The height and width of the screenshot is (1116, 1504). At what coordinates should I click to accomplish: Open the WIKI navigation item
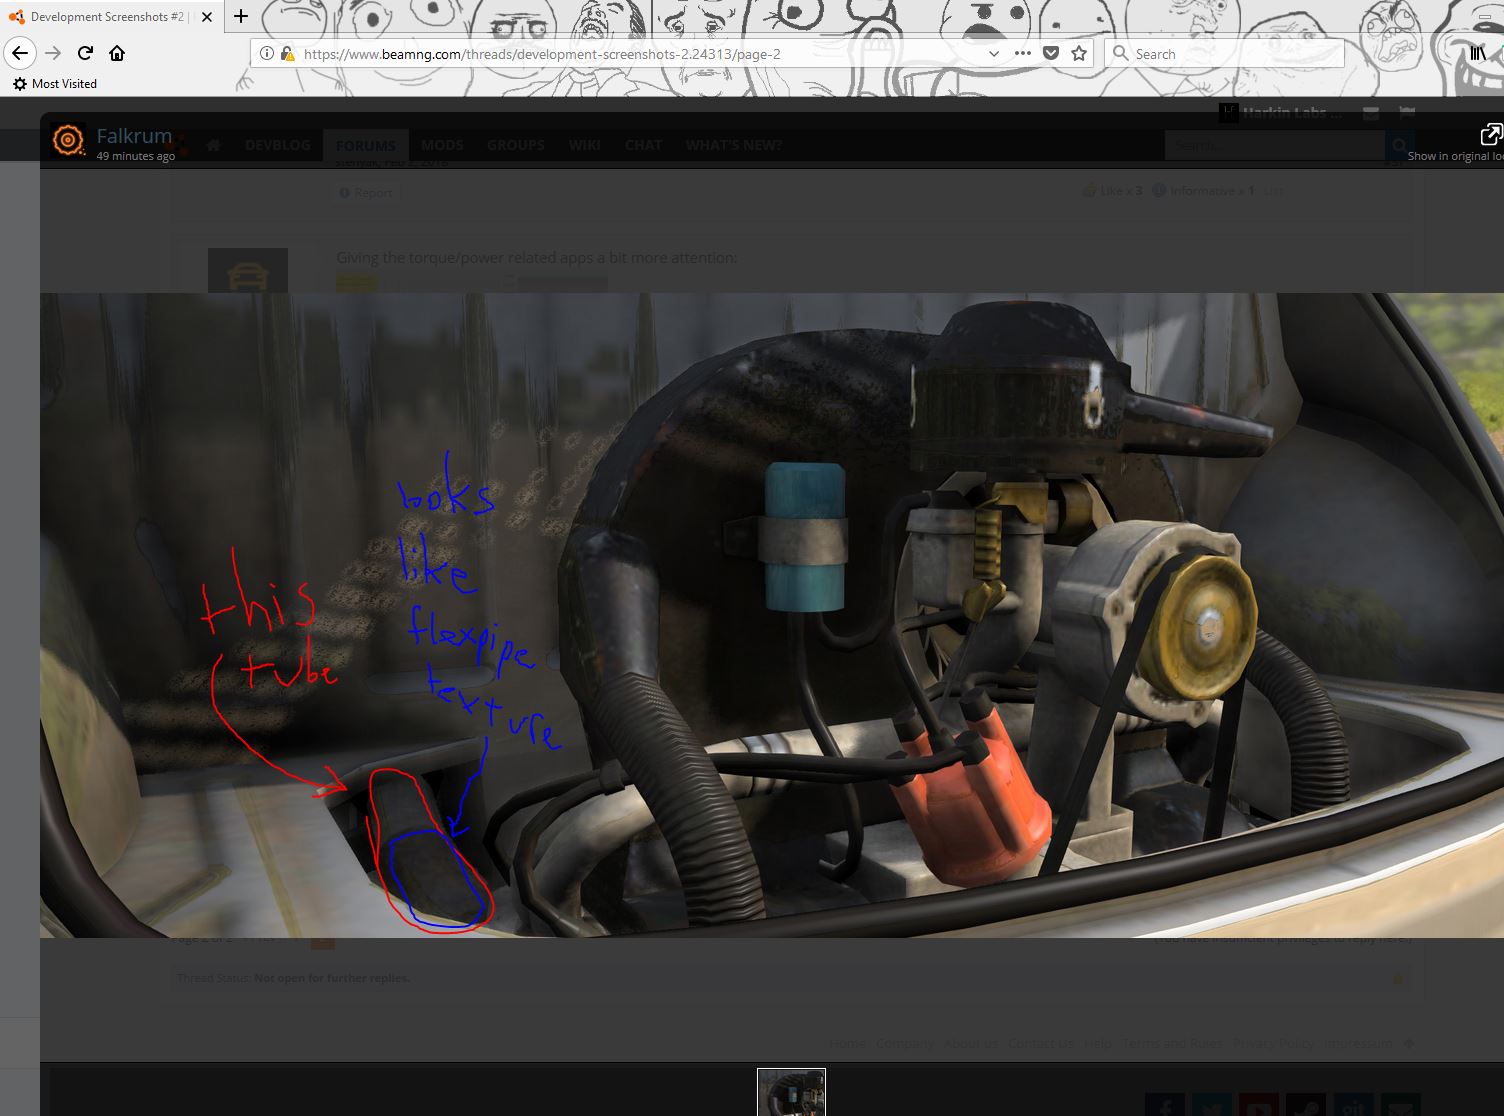pyautogui.click(x=585, y=145)
